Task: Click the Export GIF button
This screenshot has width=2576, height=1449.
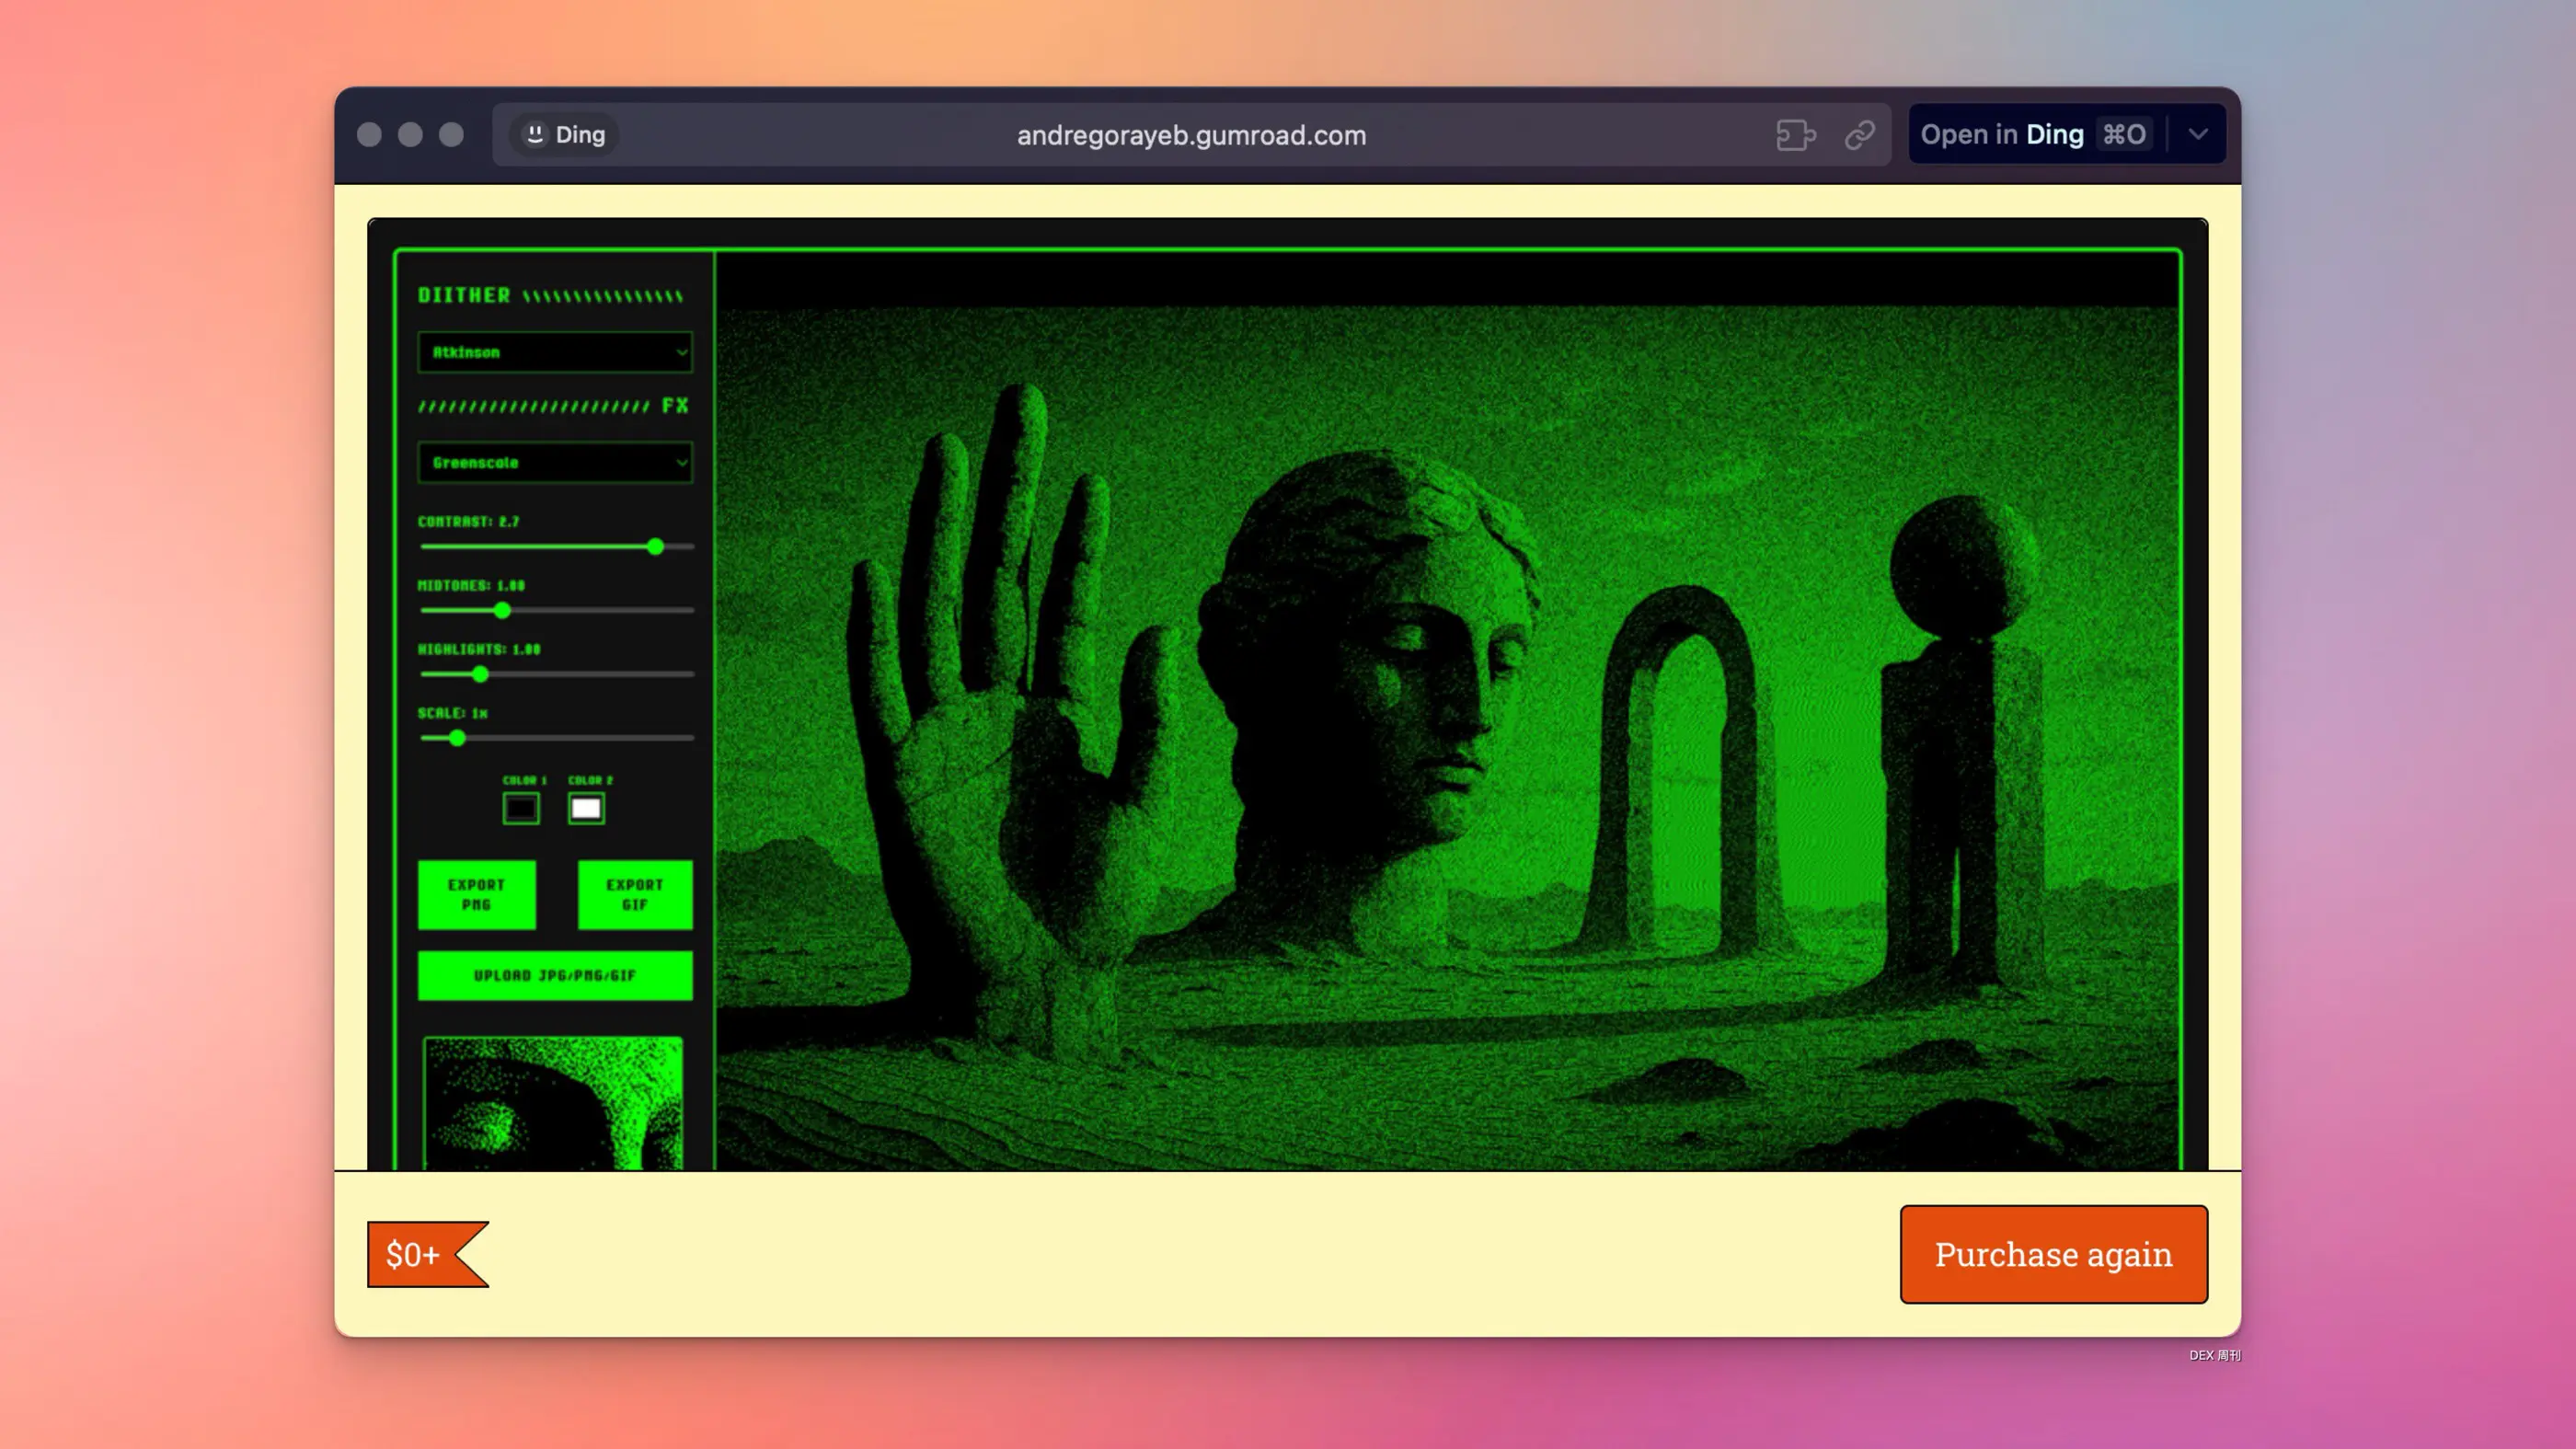Action: click(x=635, y=895)
